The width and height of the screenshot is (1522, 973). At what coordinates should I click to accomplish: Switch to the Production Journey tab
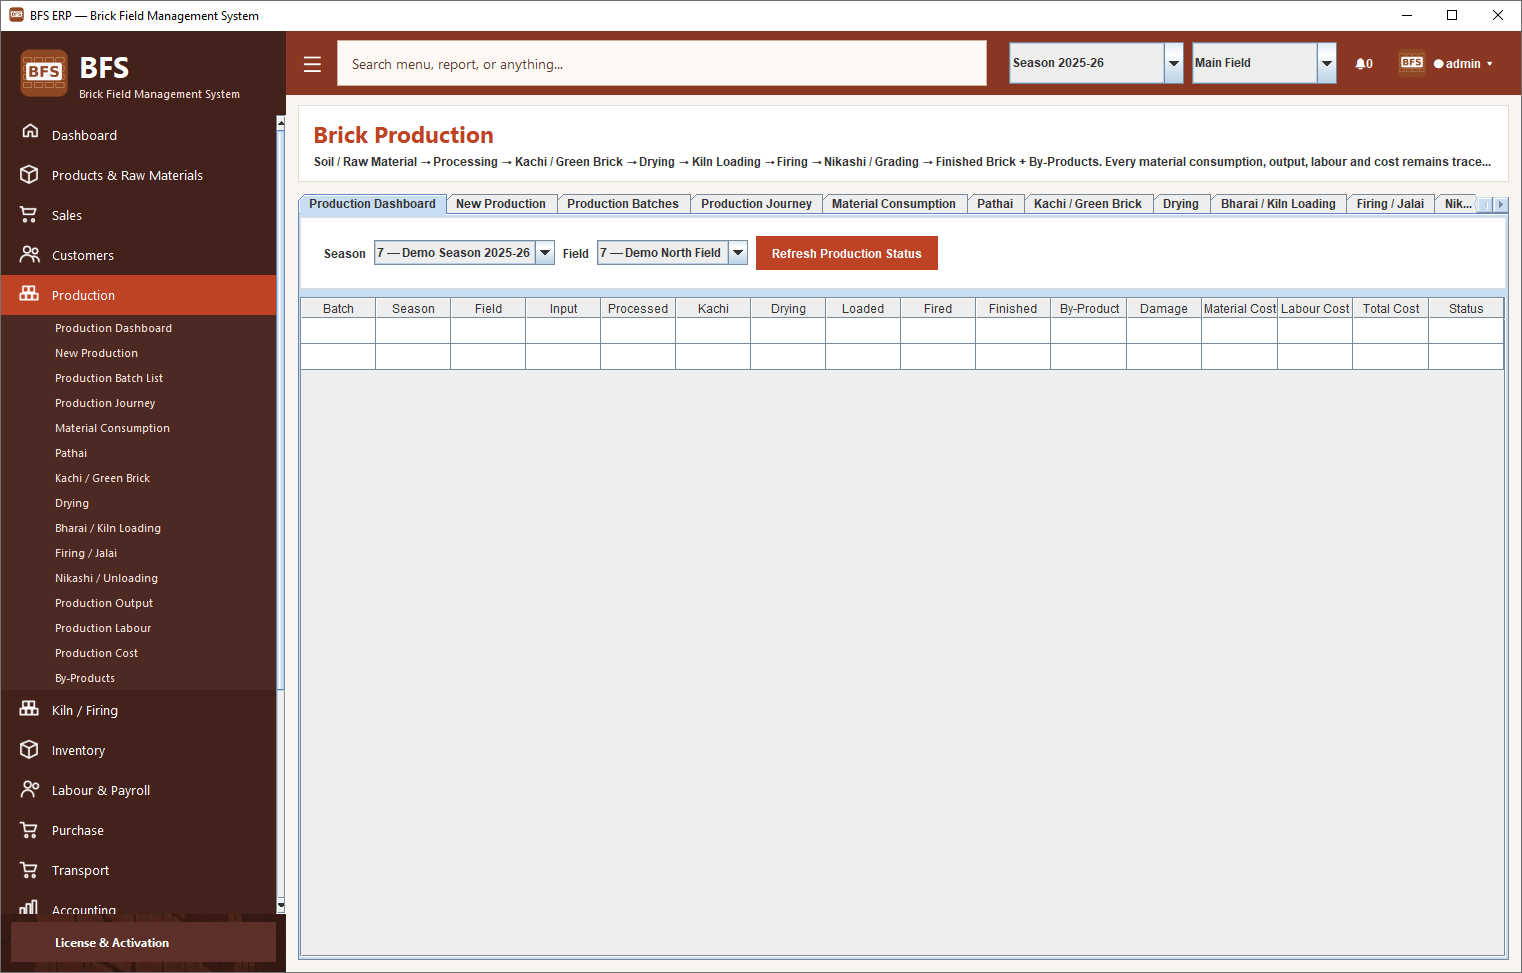[756, 204]
